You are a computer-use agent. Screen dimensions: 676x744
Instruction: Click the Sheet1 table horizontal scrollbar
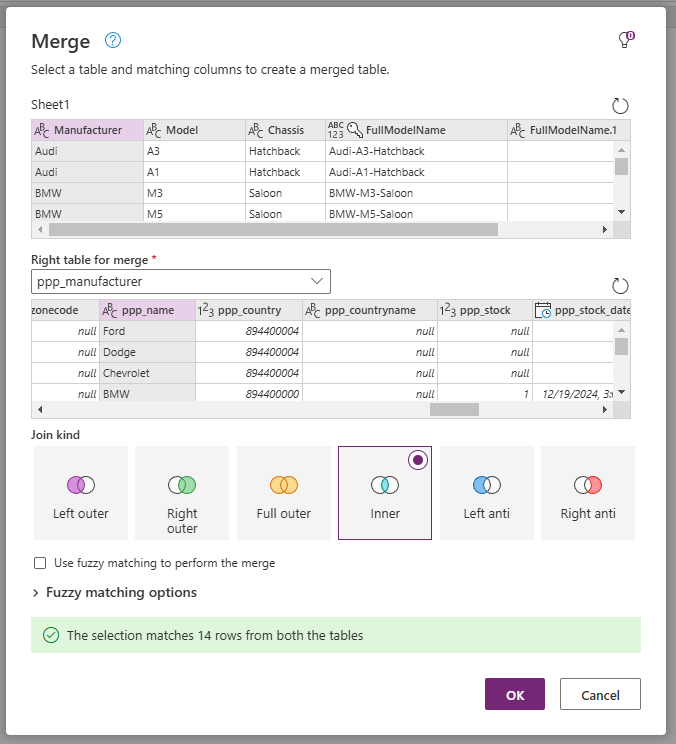(x=272, y=229)
